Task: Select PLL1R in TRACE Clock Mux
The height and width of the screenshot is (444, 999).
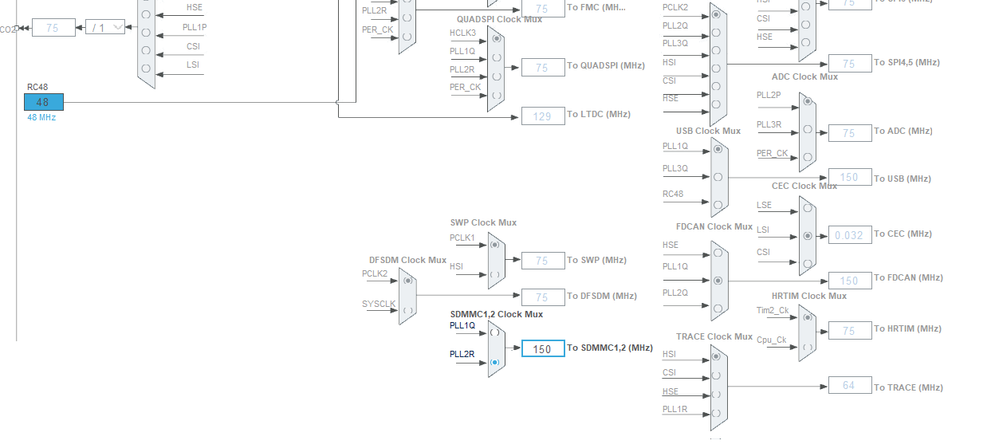Action: point(718,413)
